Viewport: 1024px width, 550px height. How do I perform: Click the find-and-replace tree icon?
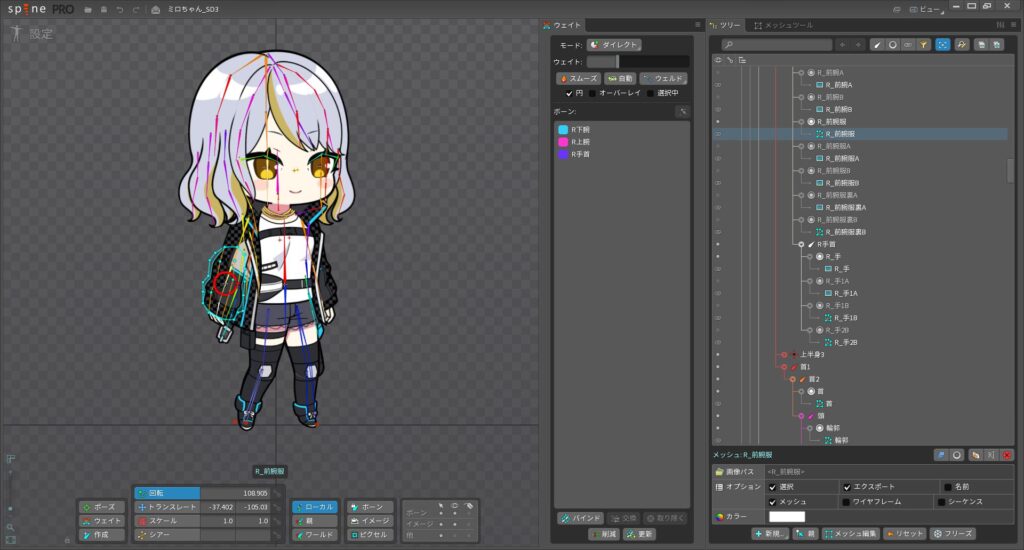[961, 44]
